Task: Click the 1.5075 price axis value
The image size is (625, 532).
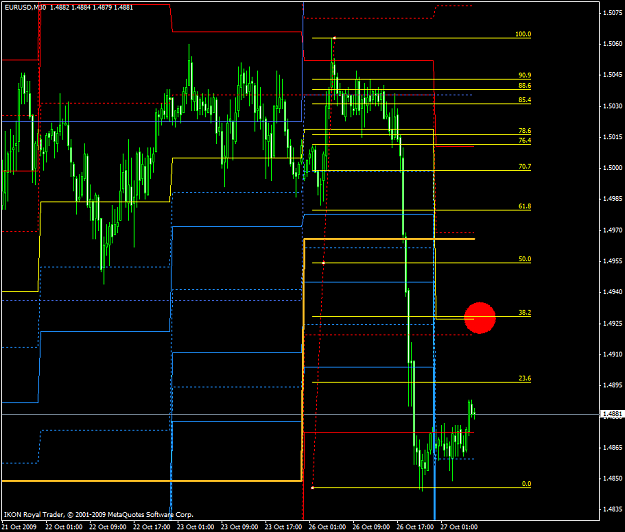Action: 612,13
